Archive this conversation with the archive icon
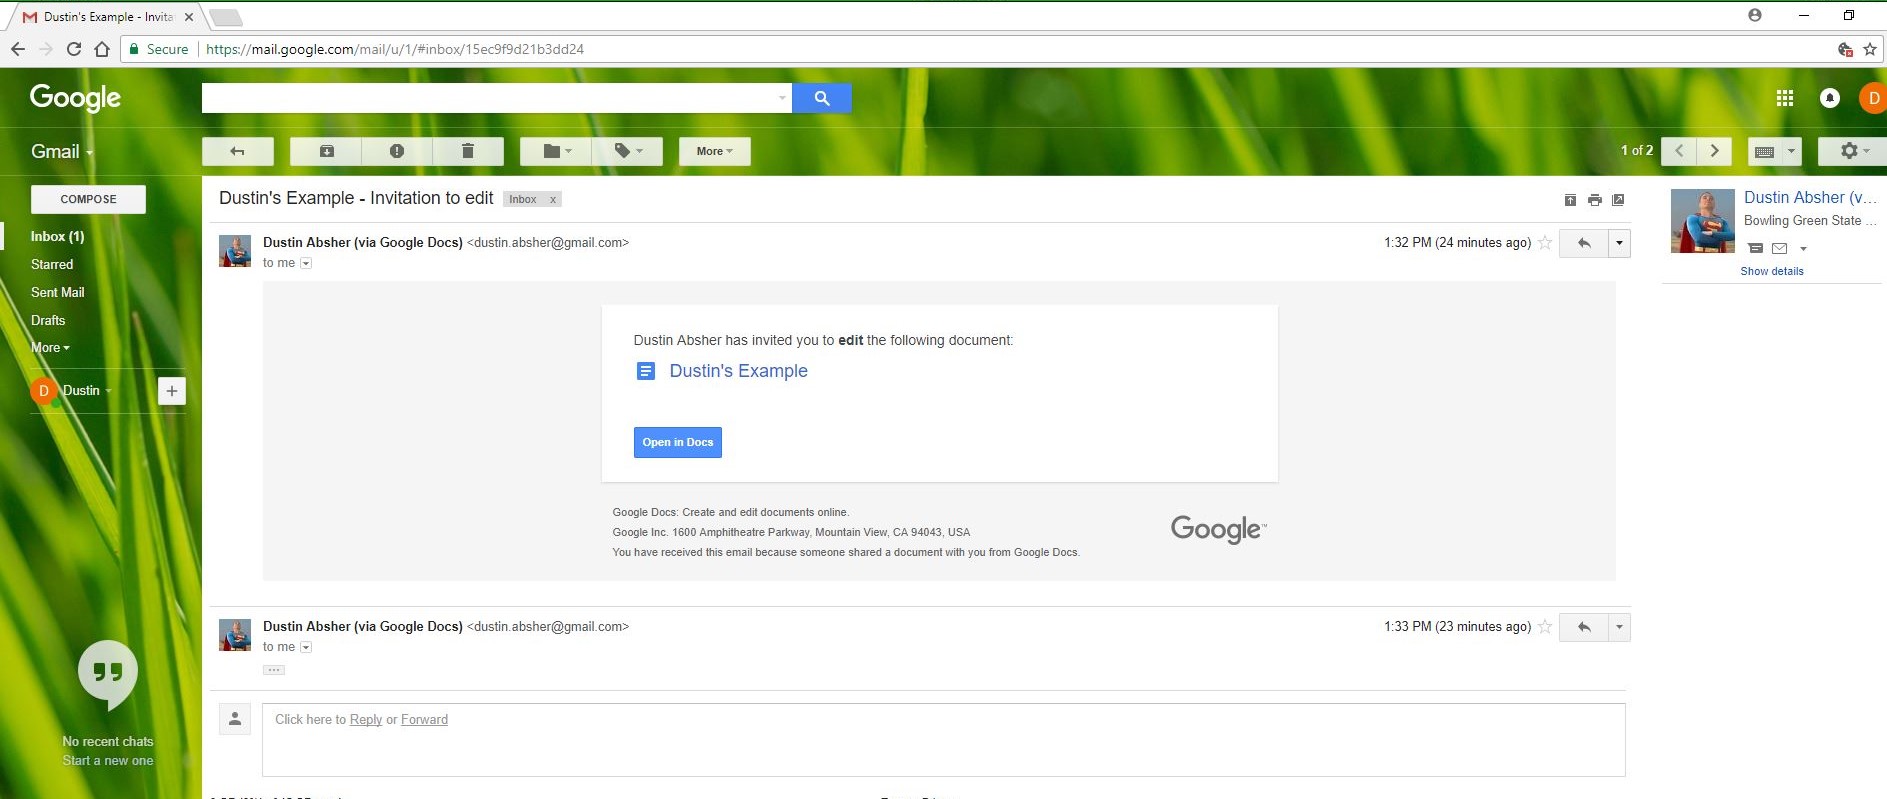 click(326, 151)
